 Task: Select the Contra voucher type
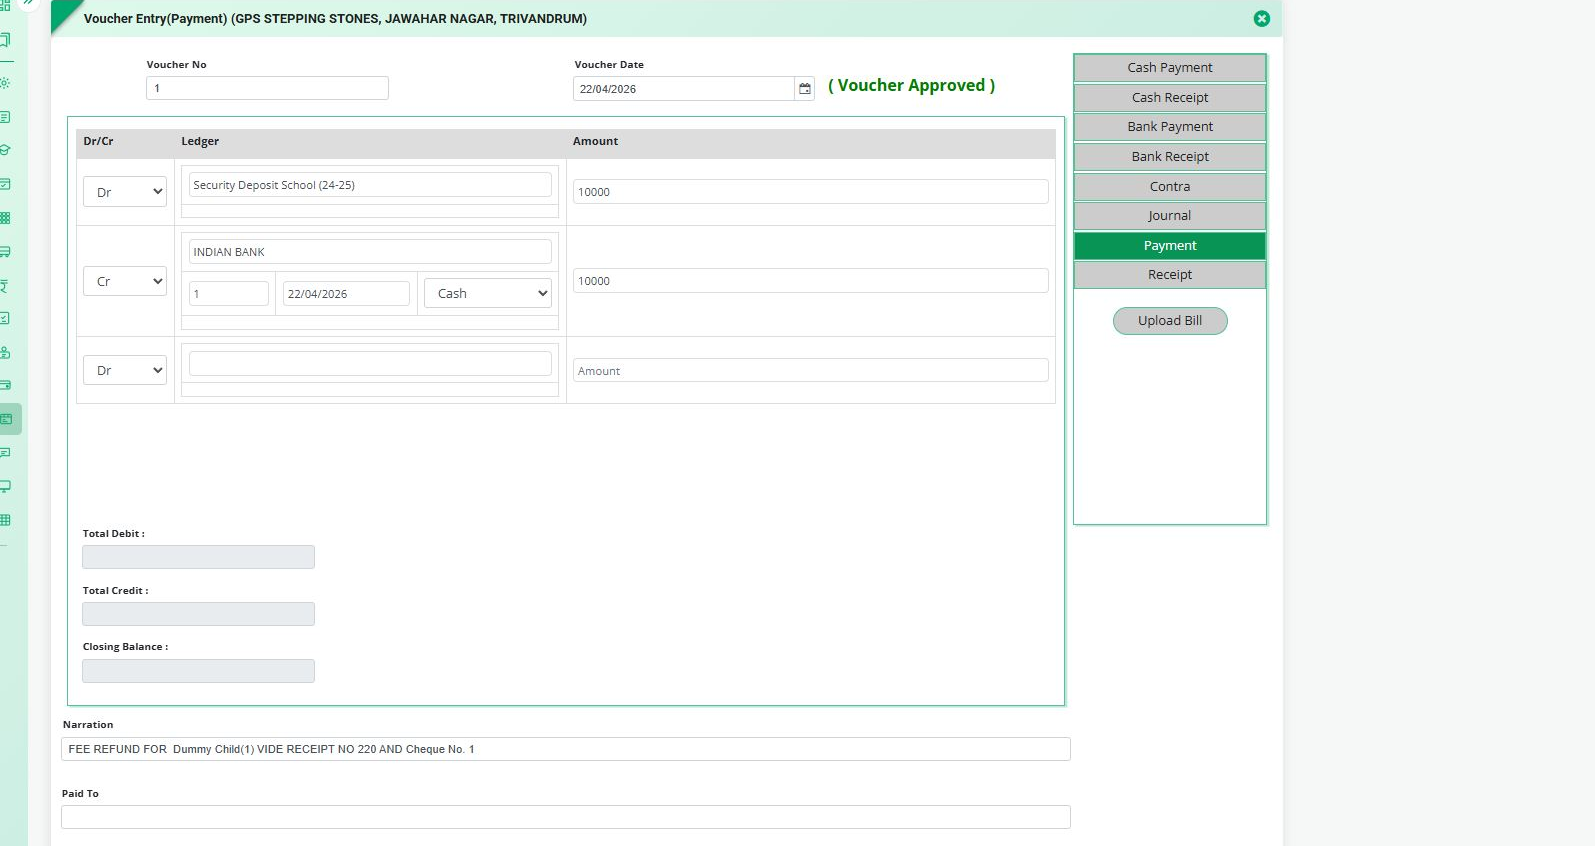click(x=1170, y=187)
